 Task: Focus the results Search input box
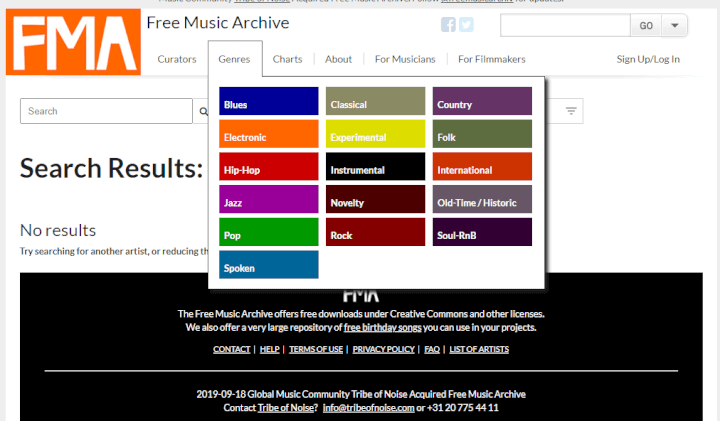tap(106, 111)
